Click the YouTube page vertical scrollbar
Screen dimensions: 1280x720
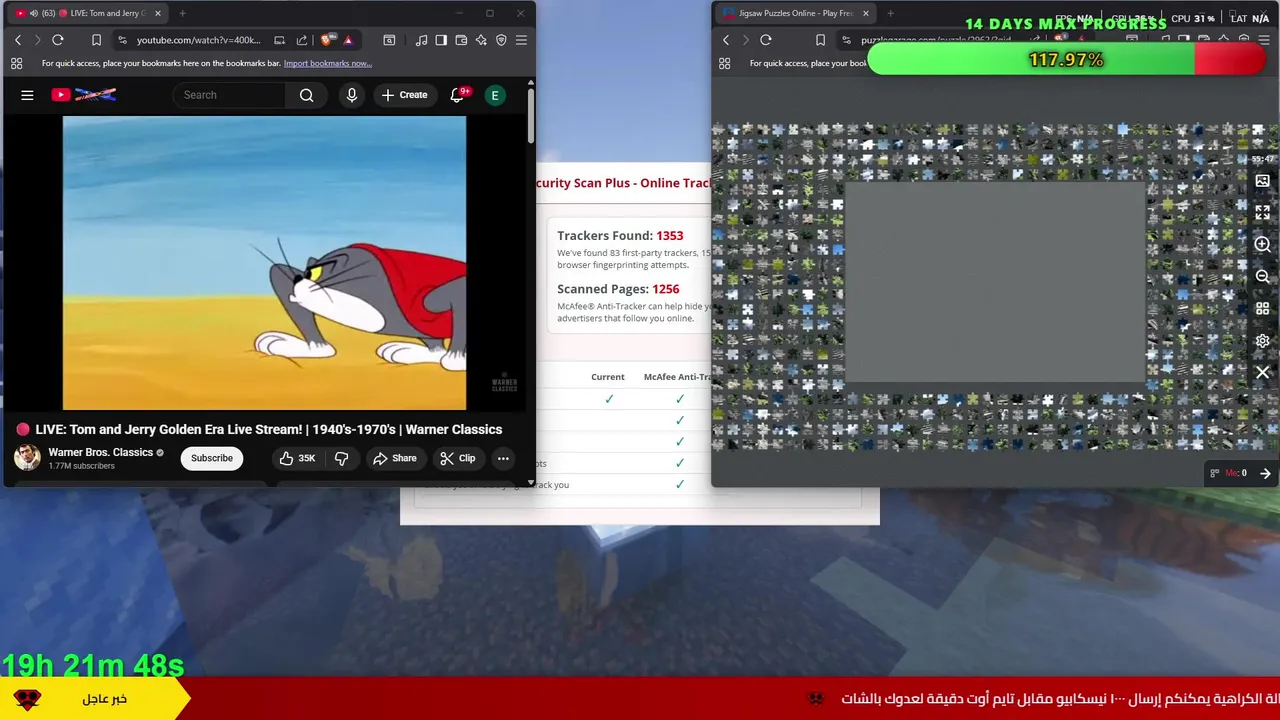pyautogui.click(x=530, y=116)
